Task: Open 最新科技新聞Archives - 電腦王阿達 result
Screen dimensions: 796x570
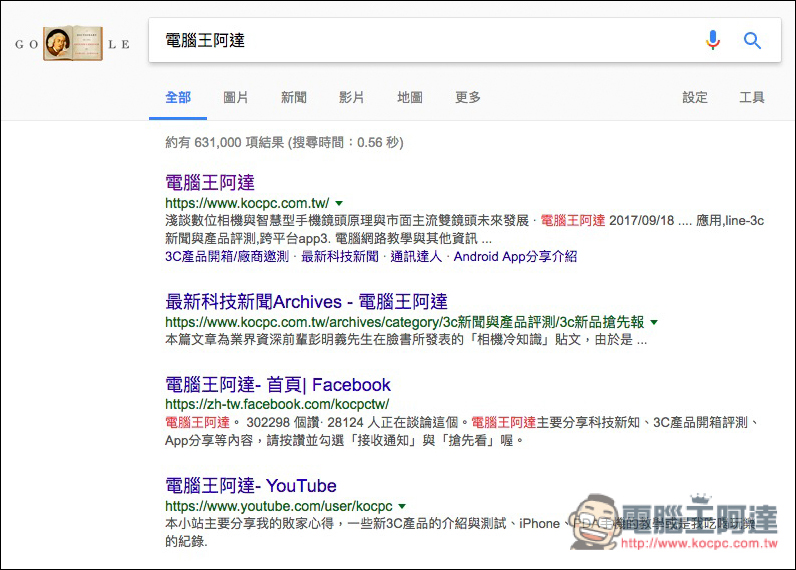Action: [x=306, y=301]
